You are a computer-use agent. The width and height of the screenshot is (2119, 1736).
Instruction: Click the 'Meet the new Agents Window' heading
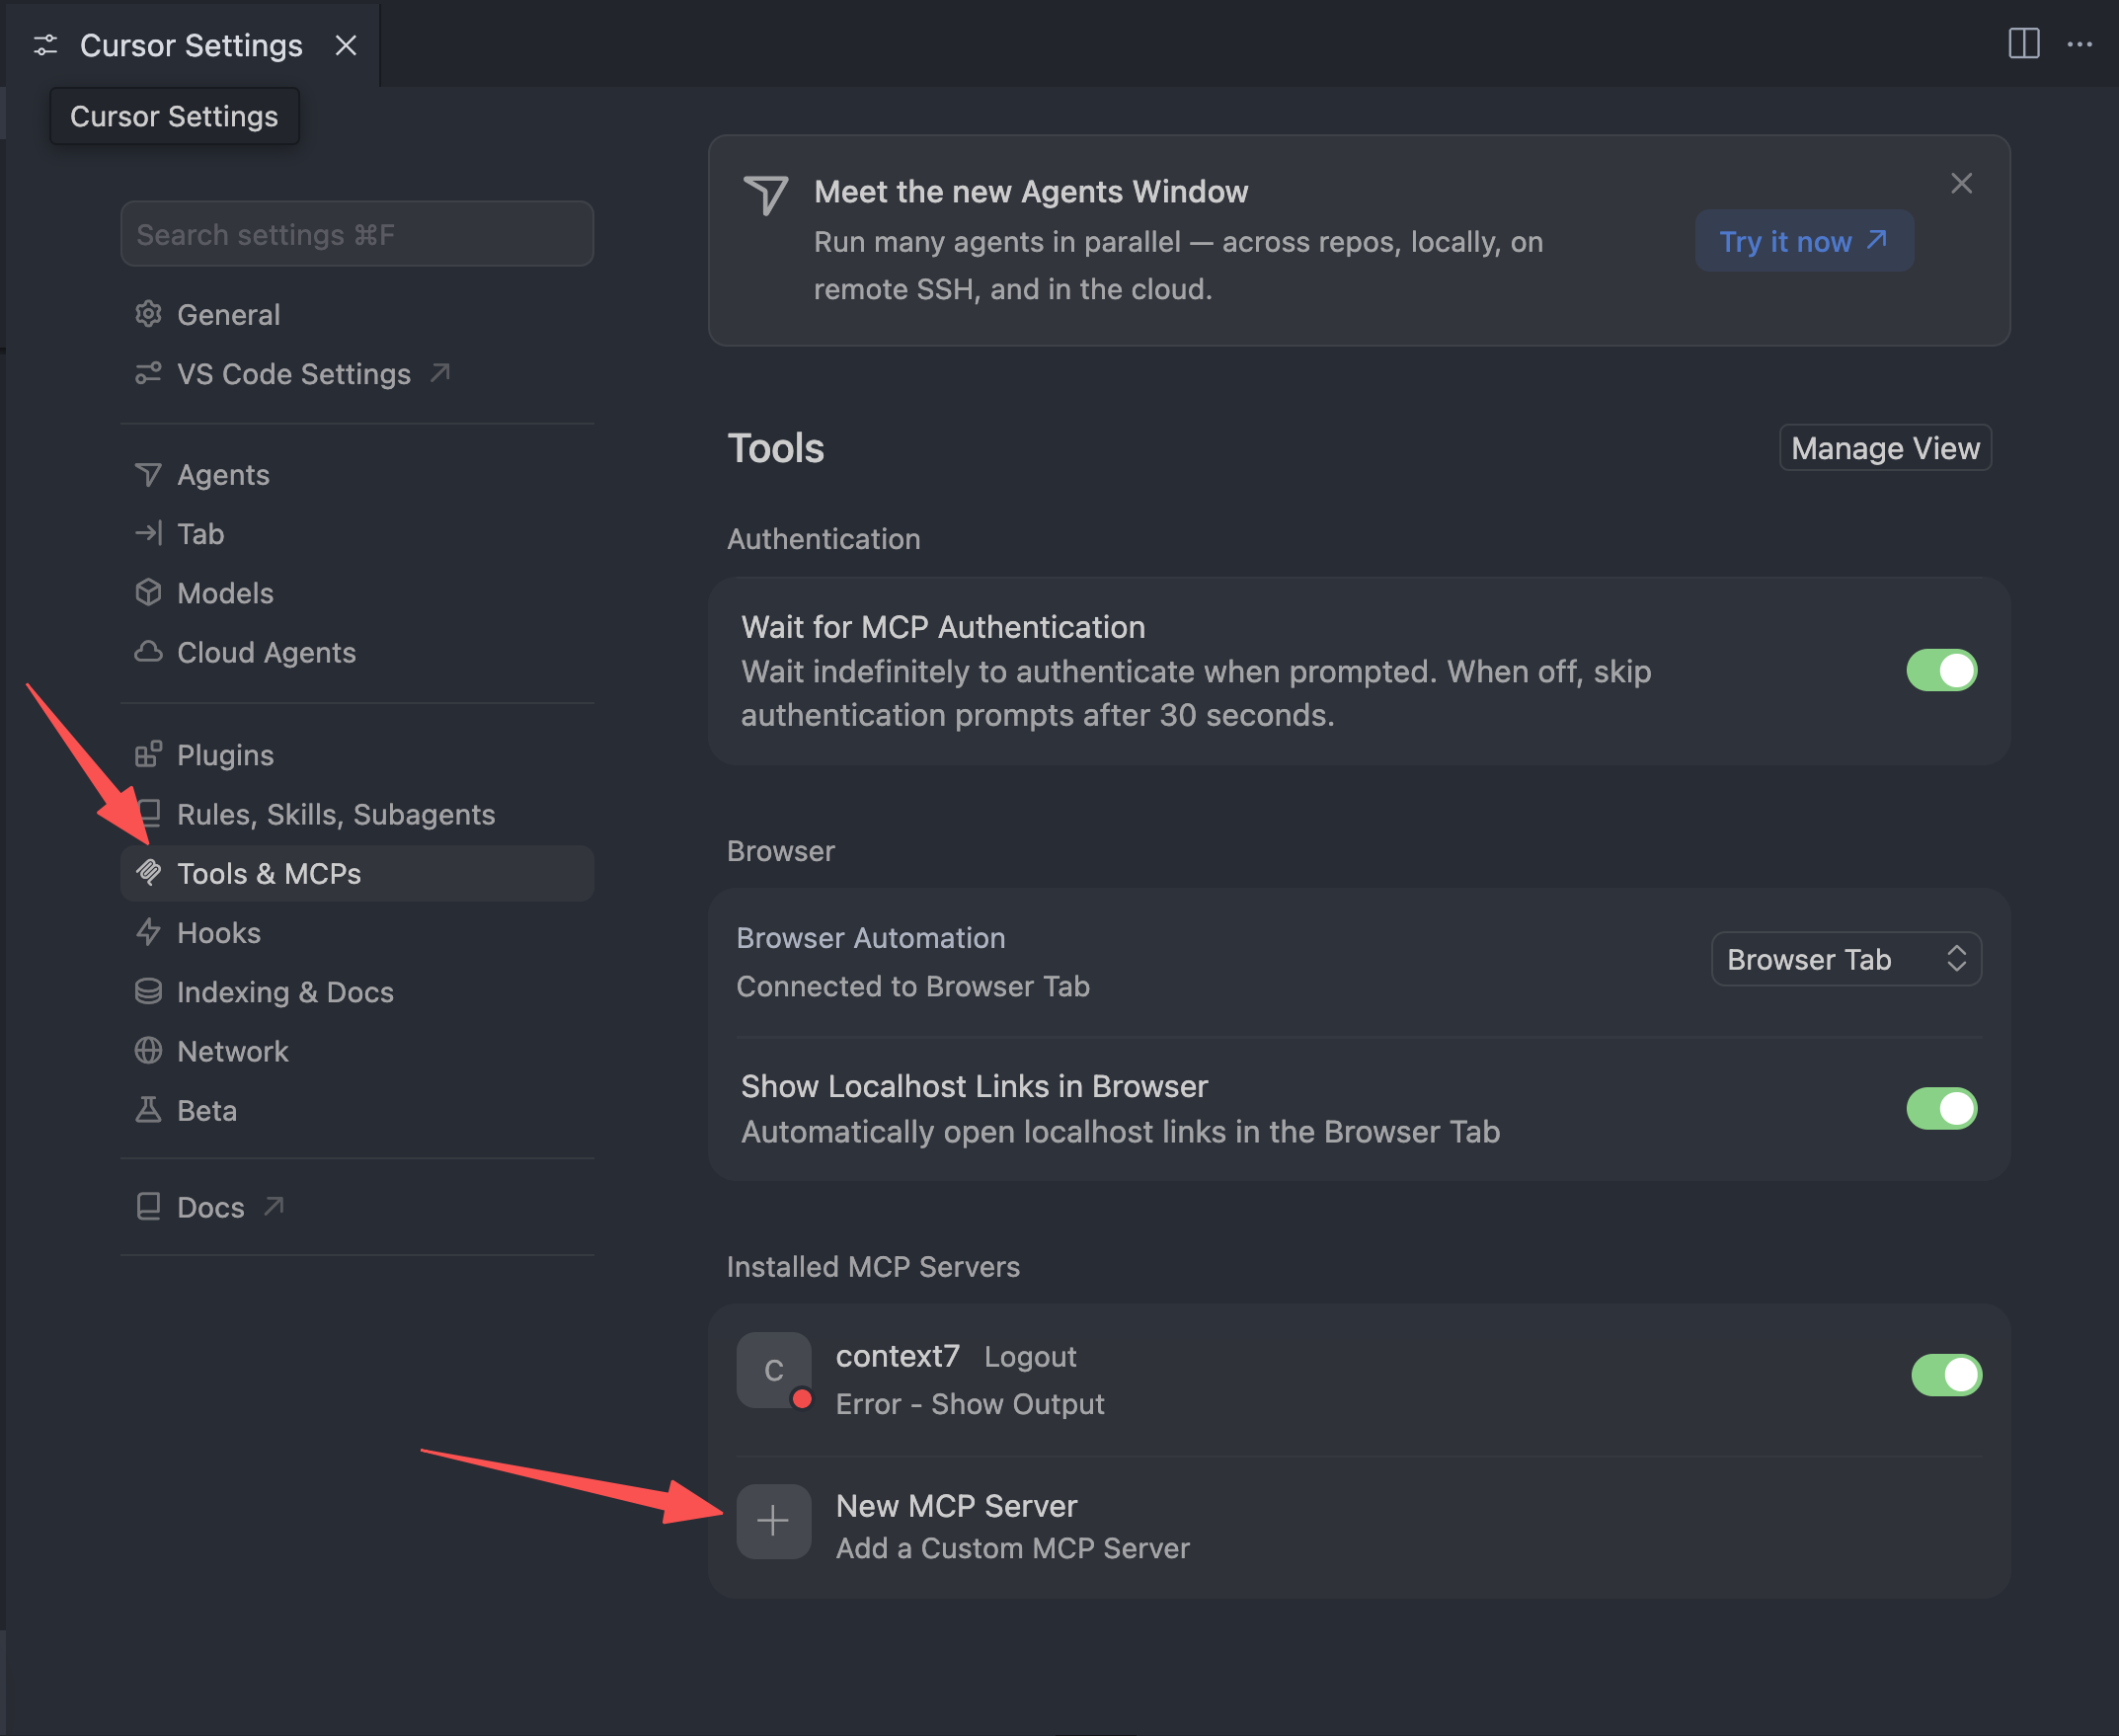[1031, 191]
